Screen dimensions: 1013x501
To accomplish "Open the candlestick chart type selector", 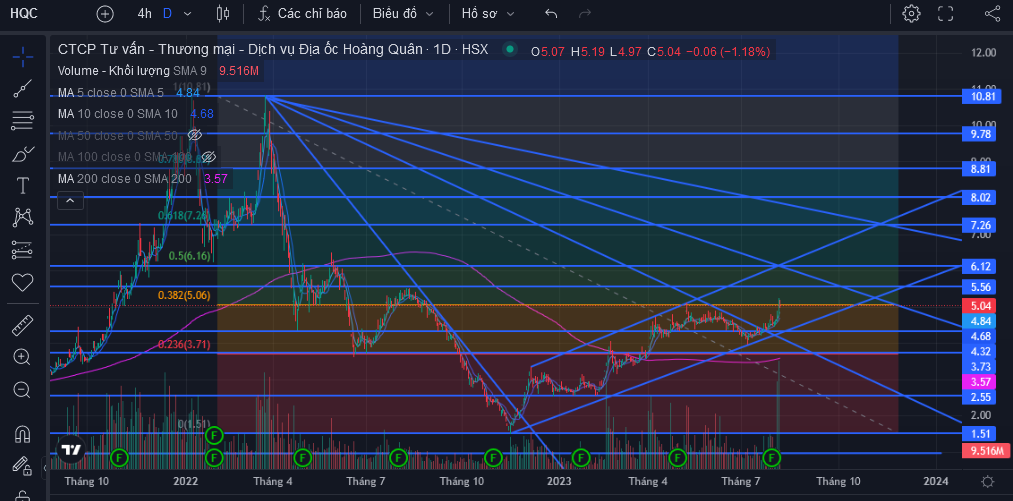I will pyautogui.click(x=223, y=13).
